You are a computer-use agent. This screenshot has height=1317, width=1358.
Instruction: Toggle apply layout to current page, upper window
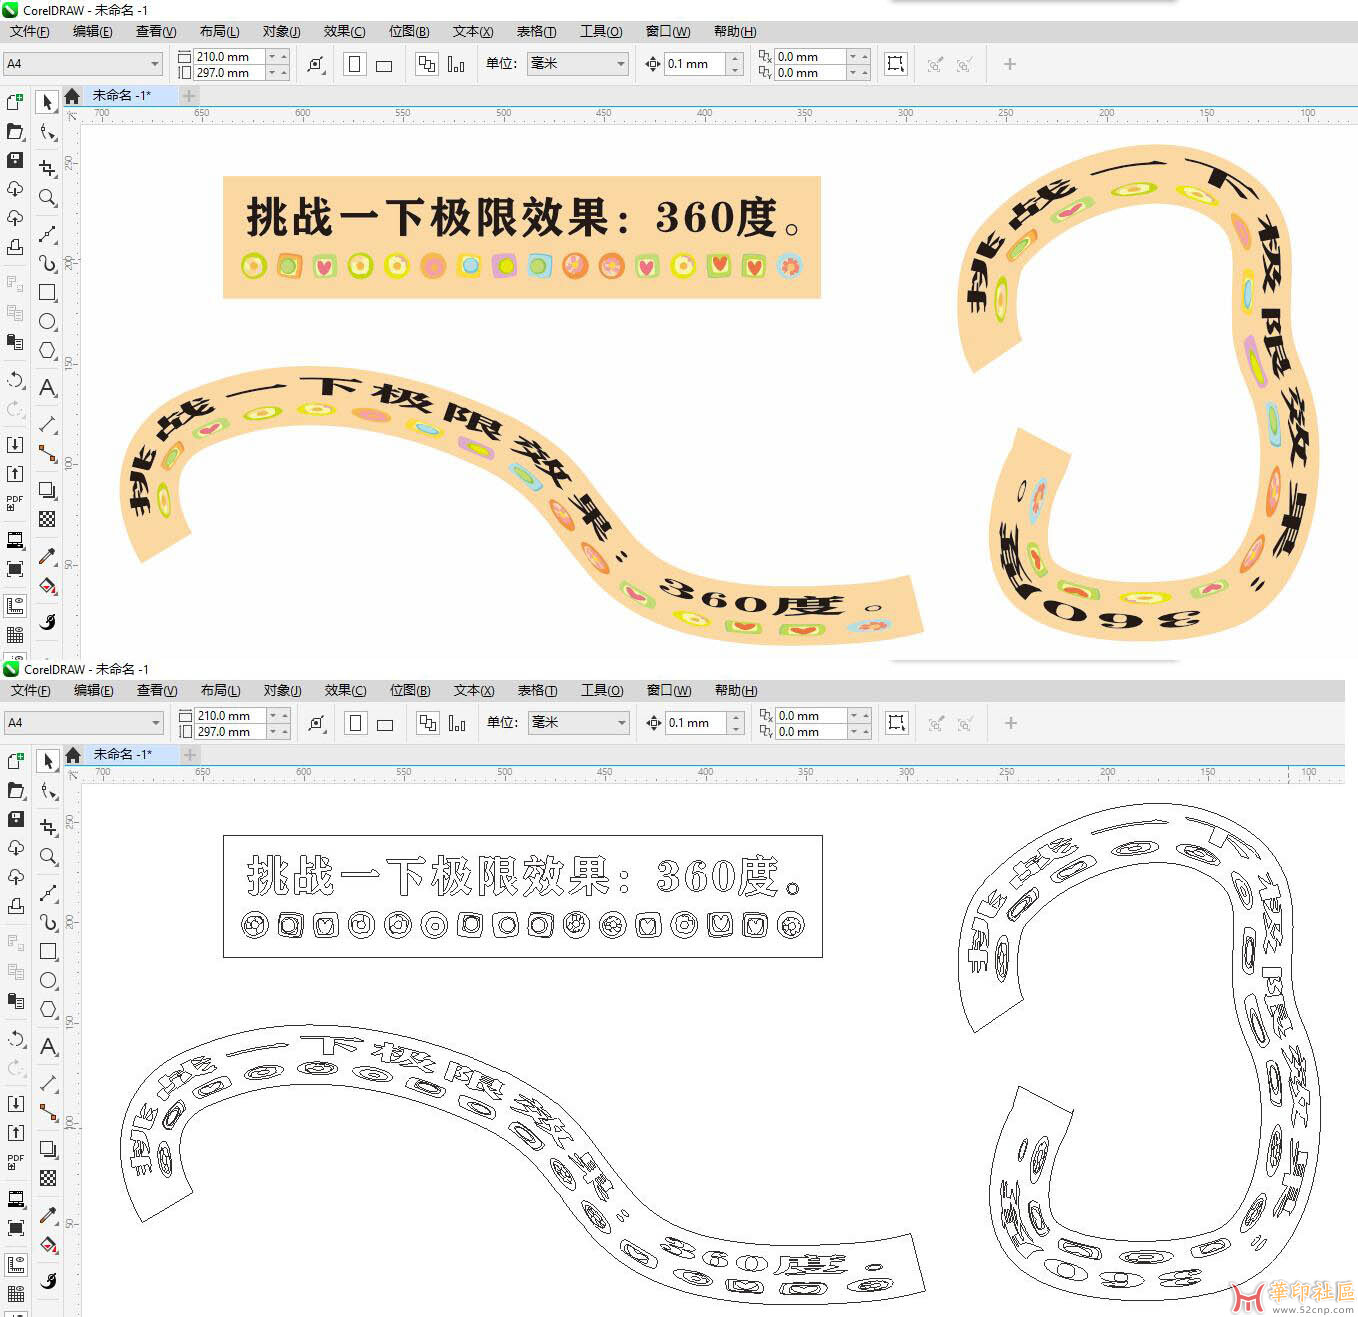click(x=456, y=64)
